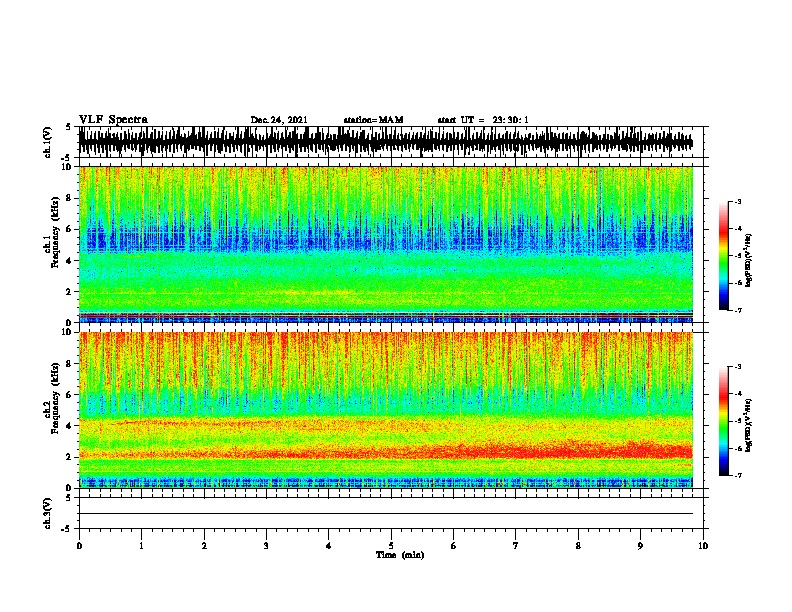Click the '8' kHz tick on ch.2 axis
The height and width of the screenshot is (612, 792).
click(x=69, y=364)
